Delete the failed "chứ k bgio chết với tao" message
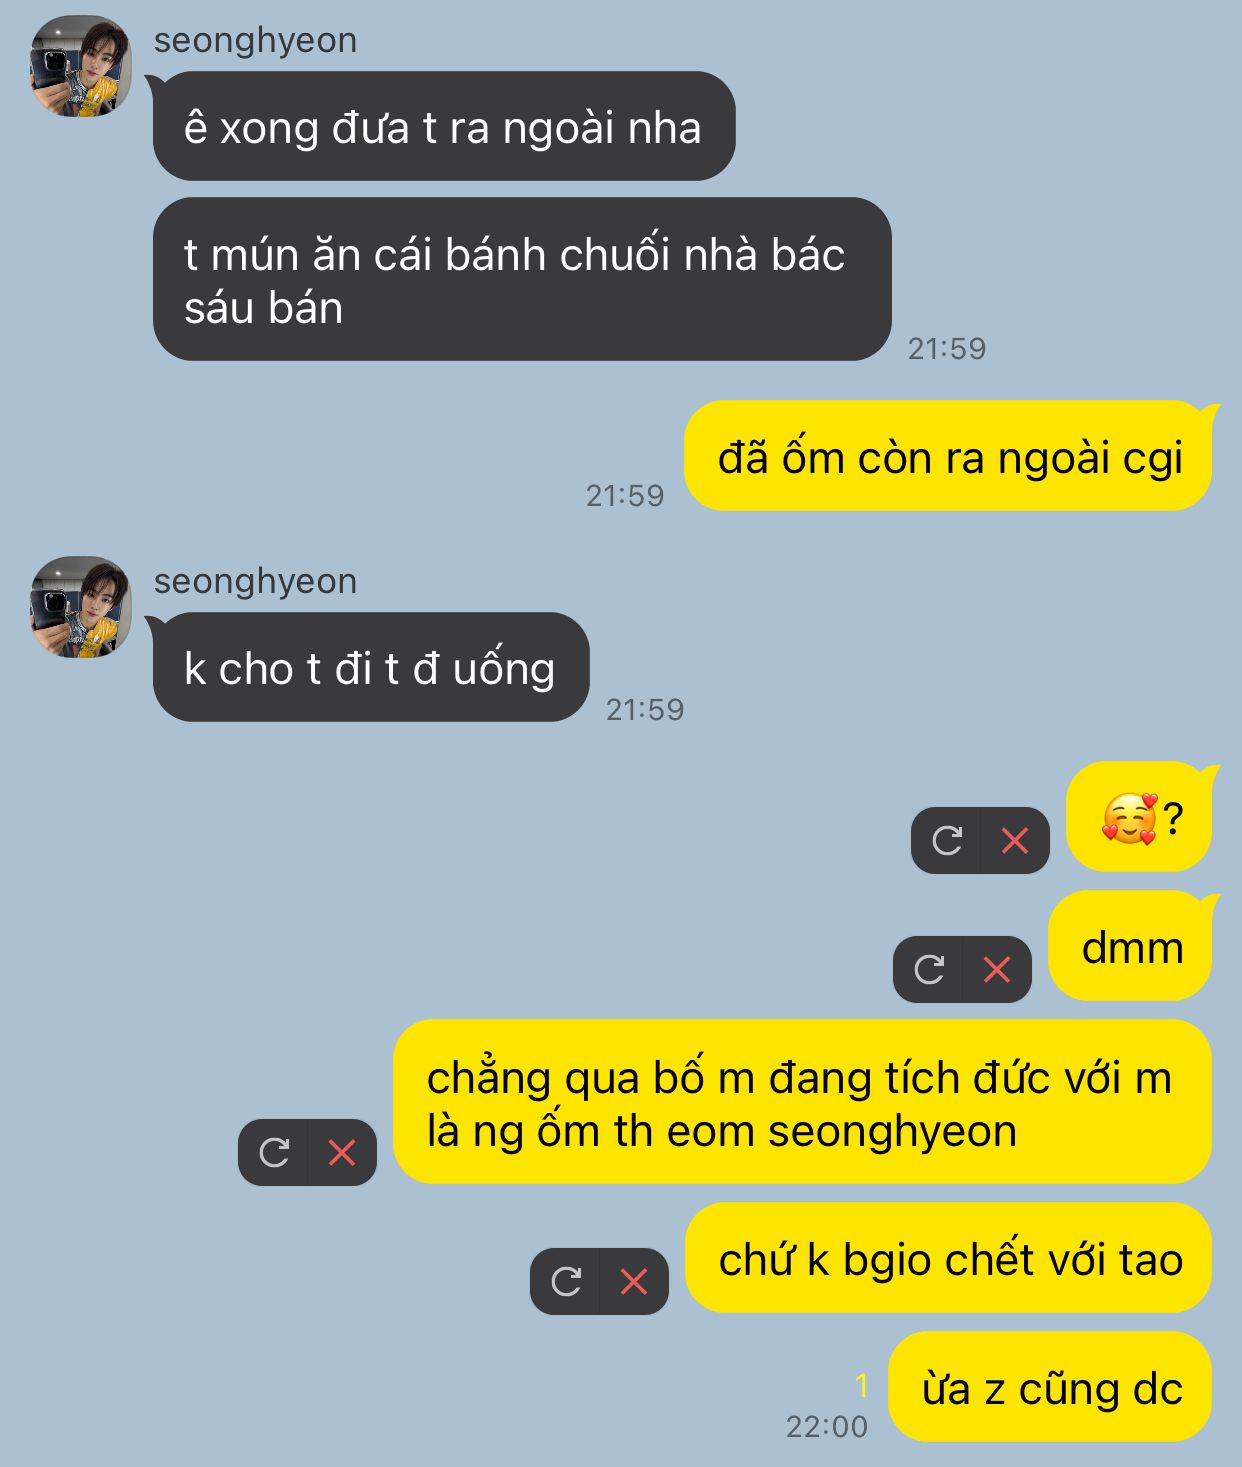The height and width of the screenshot is (1467, 1242). [634, 1281]
